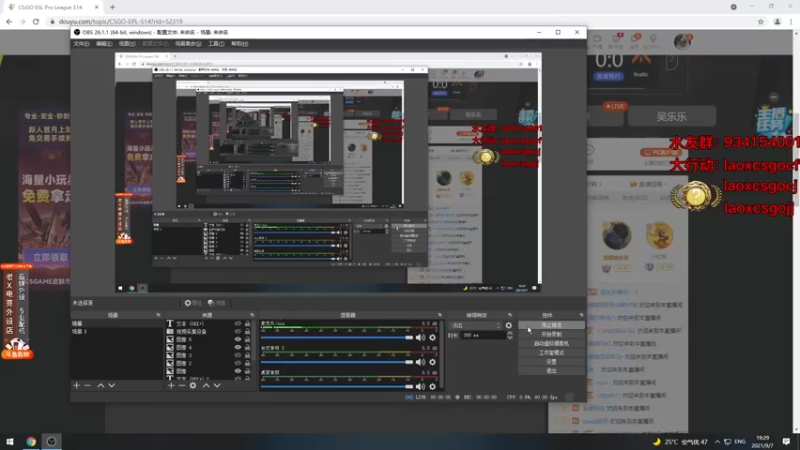Pop out the Audio Mixer dock
This screenshot has width=800, height=450.
(440, 315)
